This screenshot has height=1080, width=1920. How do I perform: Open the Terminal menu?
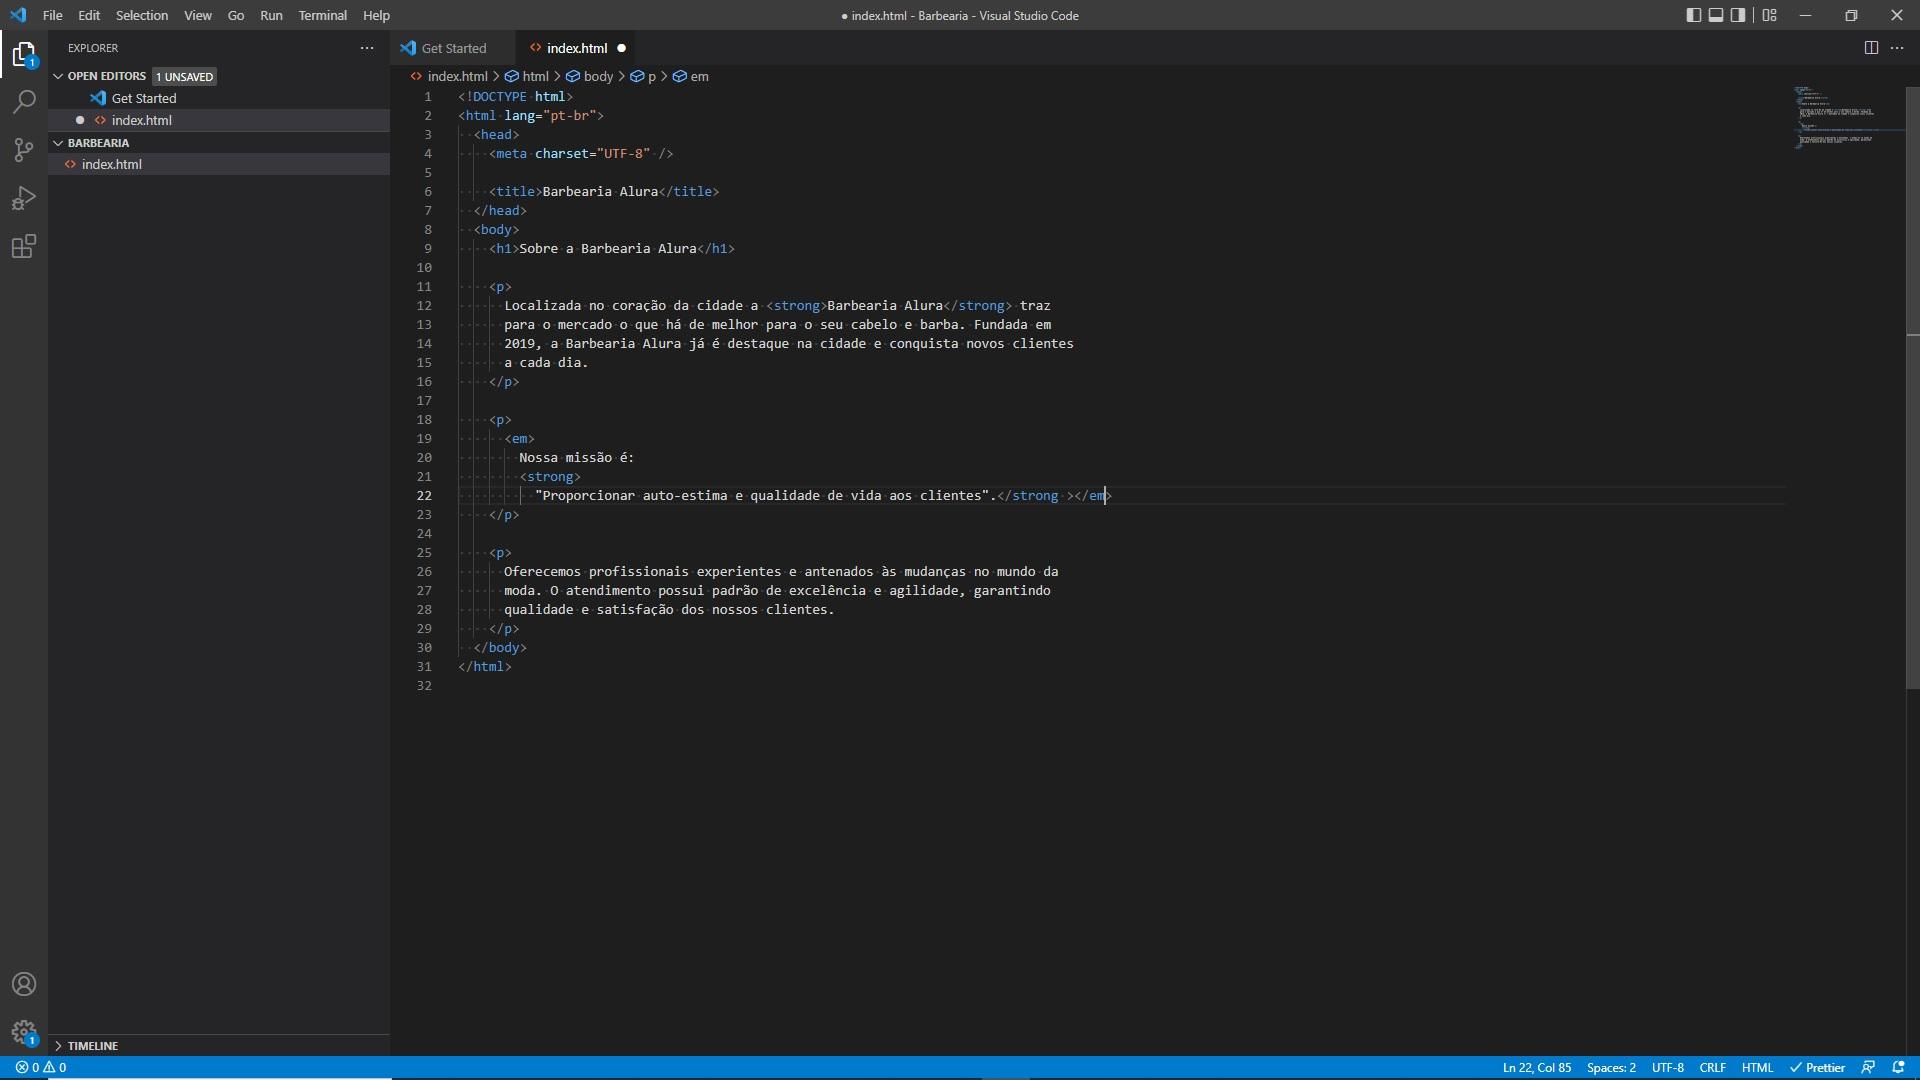[x=322, y=15]
